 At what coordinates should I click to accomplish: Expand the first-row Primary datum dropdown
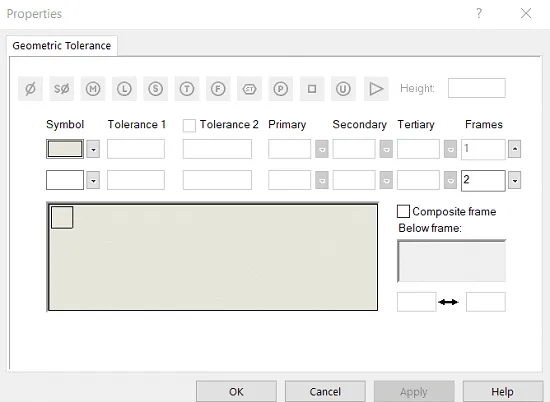point(322,149)
